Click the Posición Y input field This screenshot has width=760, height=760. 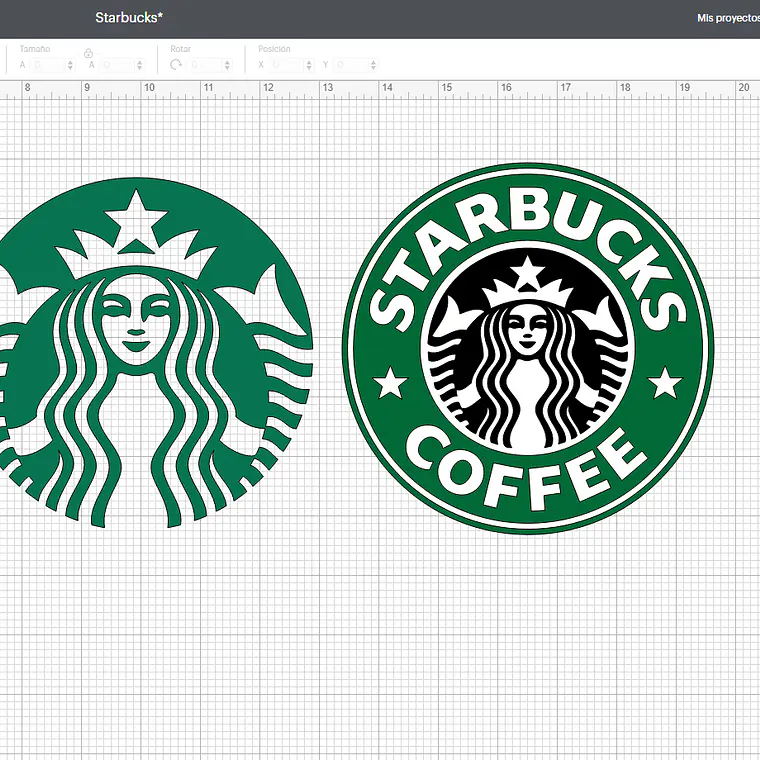point(350,65)
